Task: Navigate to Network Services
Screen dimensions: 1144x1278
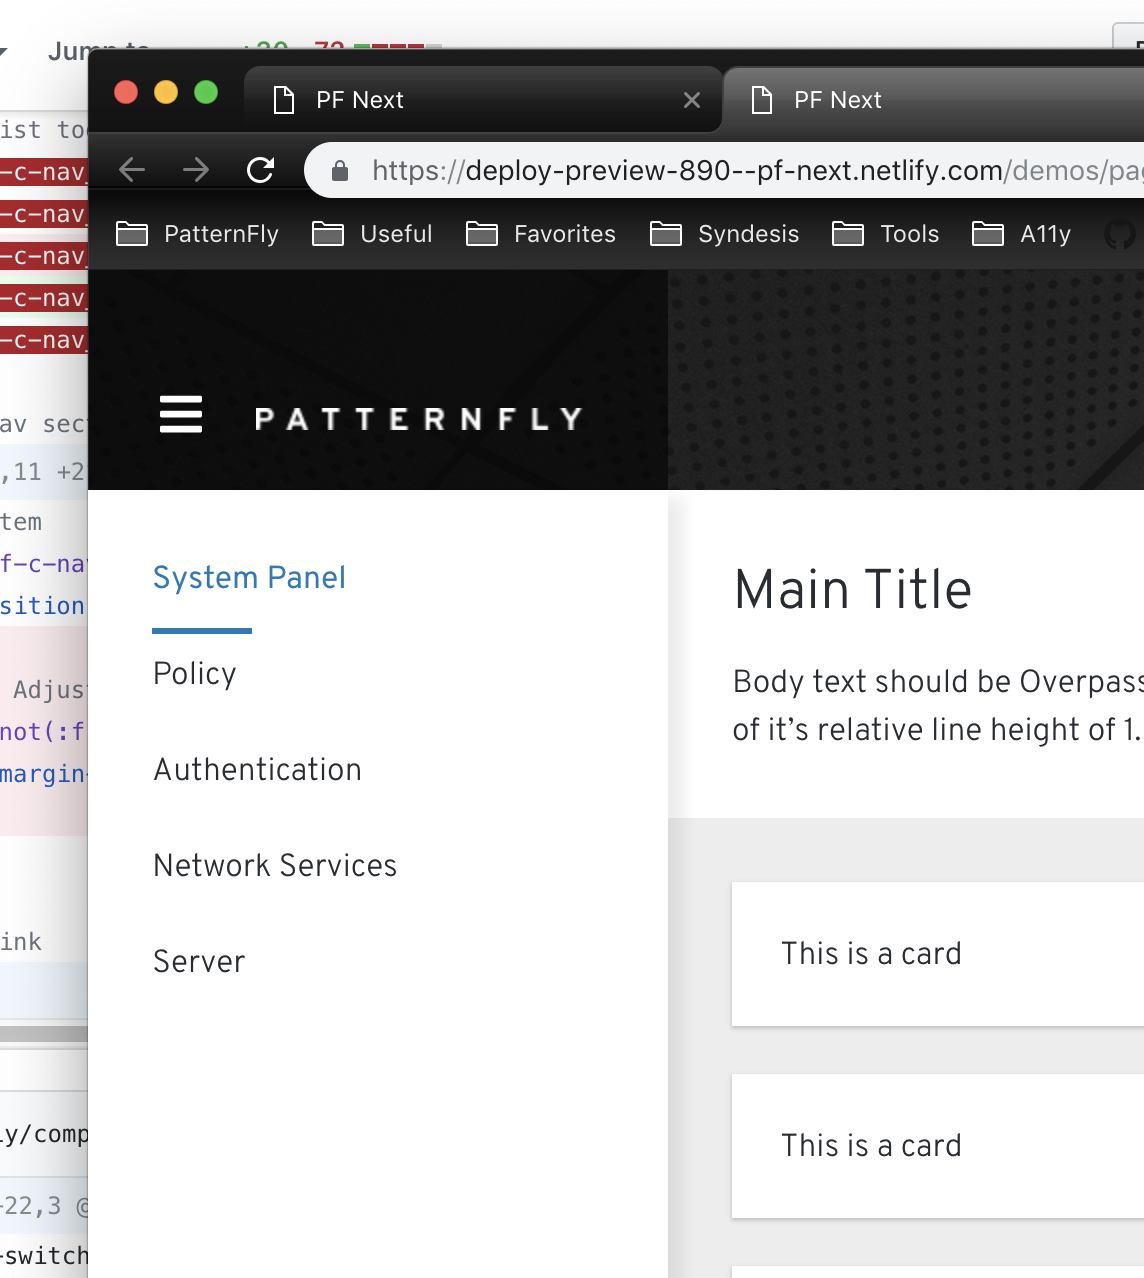Action: coord(274,865)
